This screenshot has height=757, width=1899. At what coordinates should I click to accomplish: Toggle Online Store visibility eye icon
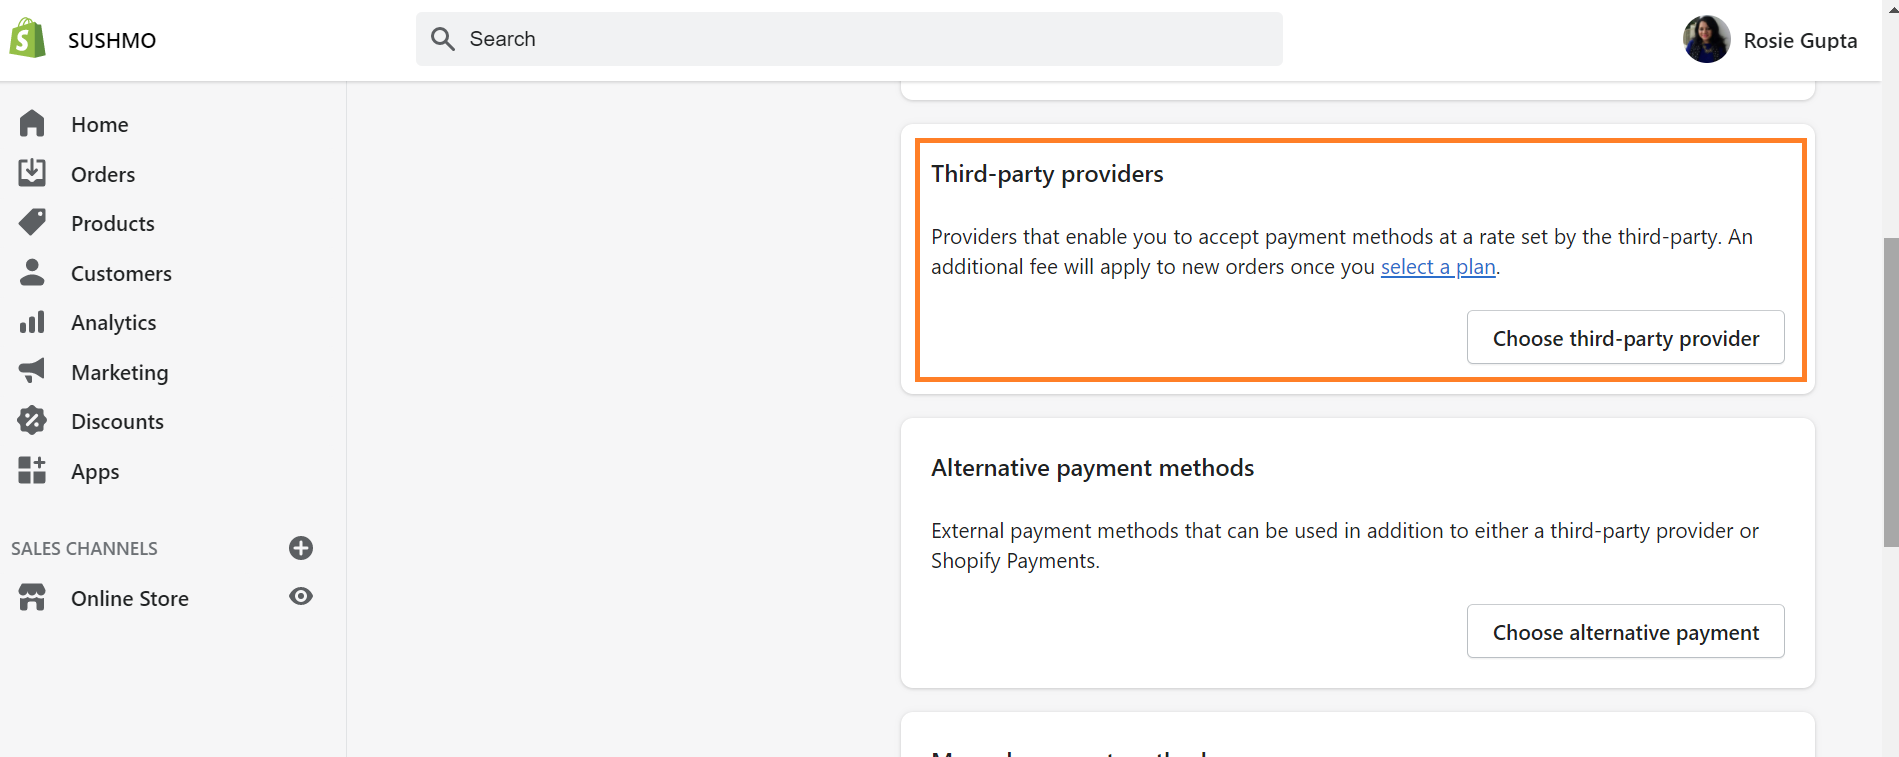coord(301,596)
